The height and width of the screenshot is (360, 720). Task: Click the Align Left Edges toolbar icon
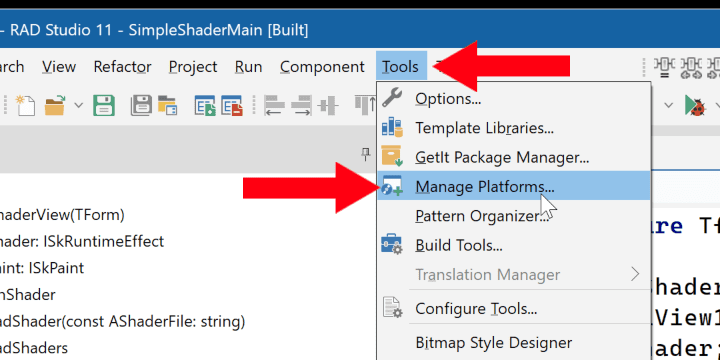(275, 105)
